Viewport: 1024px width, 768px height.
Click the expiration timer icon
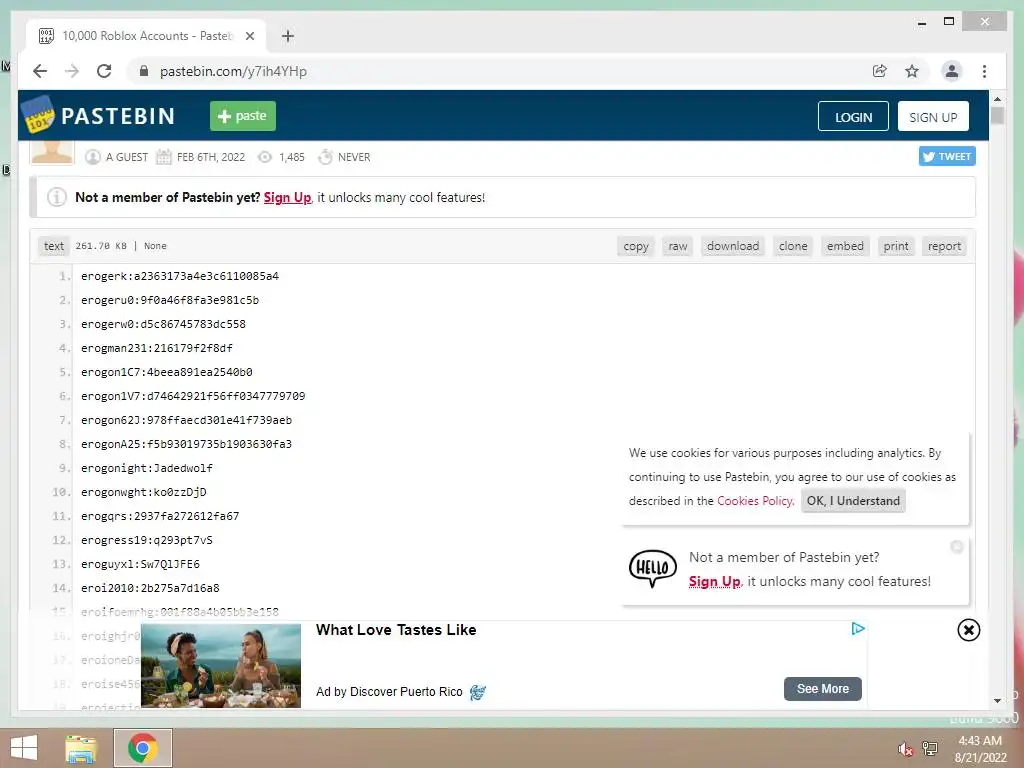coord(325,157)
